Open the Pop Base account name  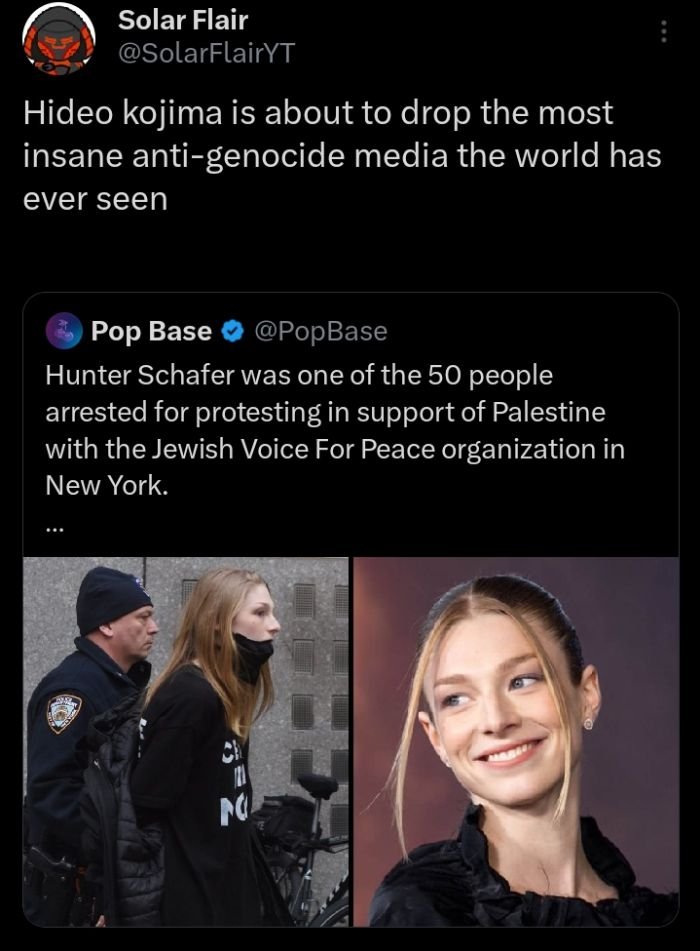click(x=151, y=331)
